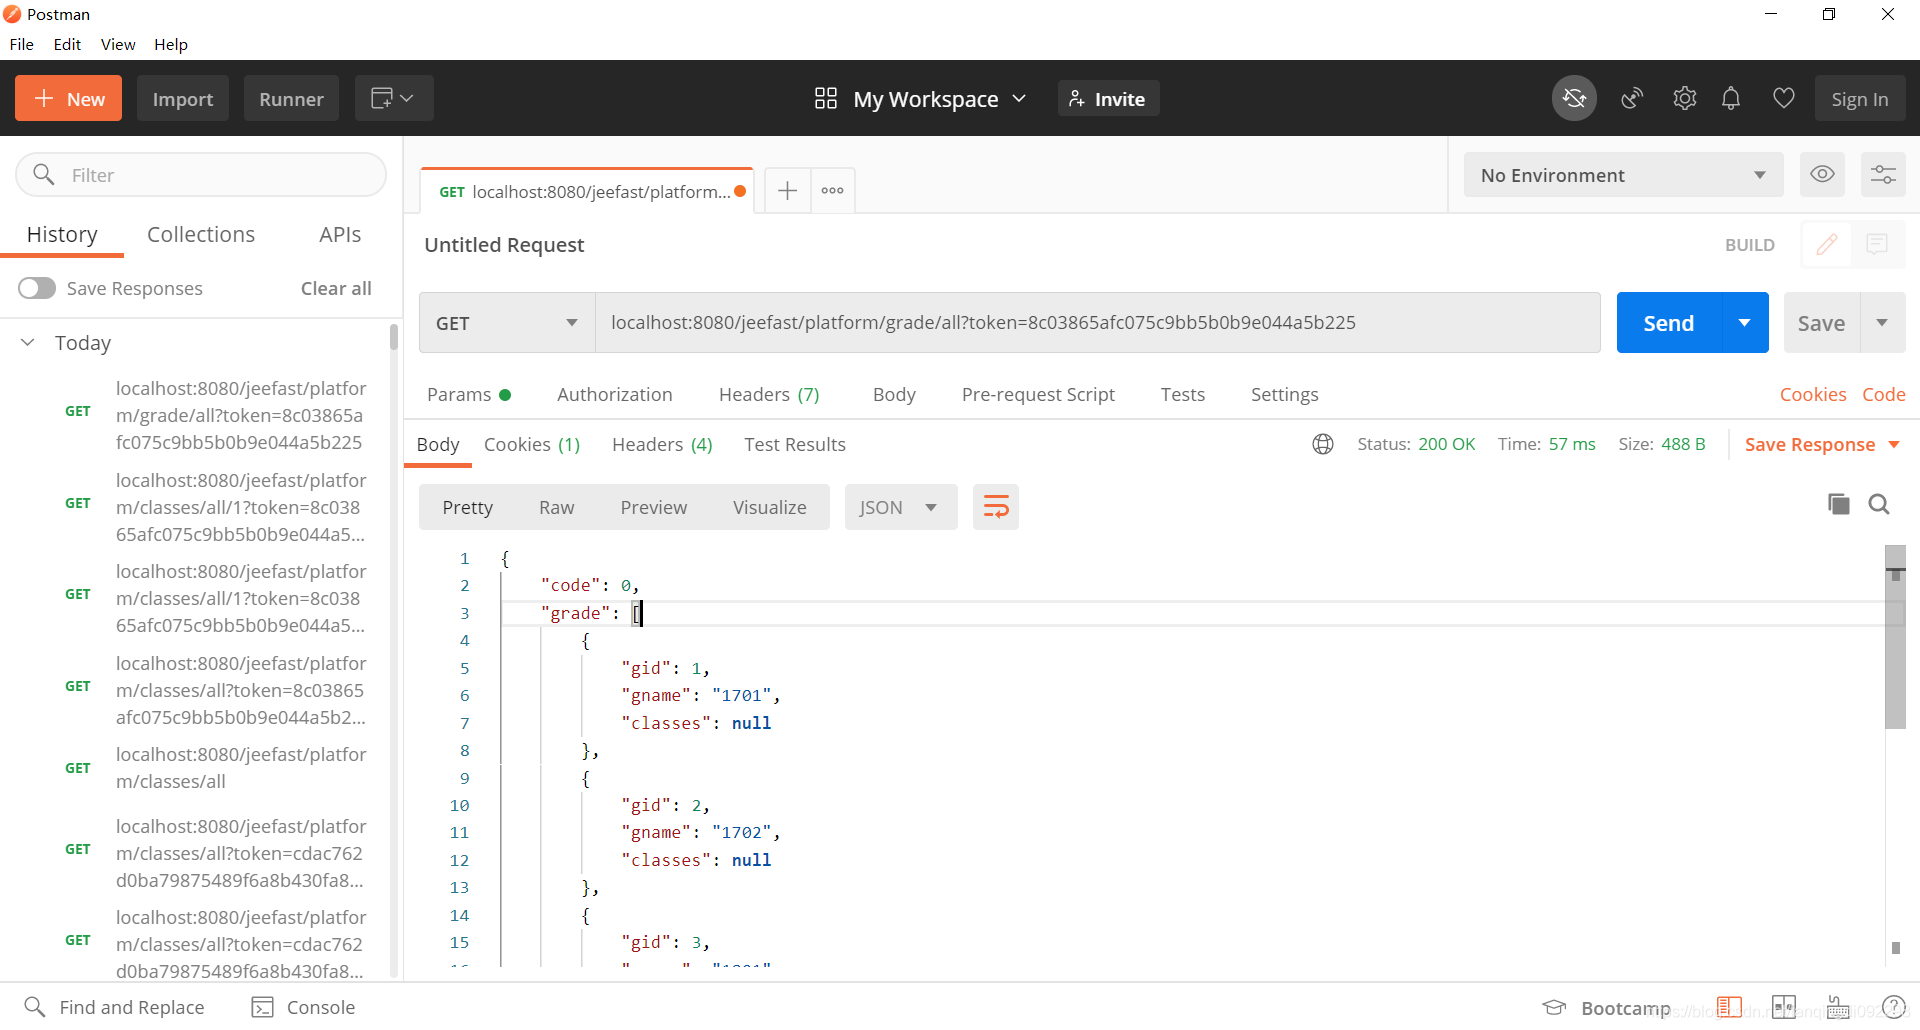Click the response body vertical scrollbar

coord(1895,637)
